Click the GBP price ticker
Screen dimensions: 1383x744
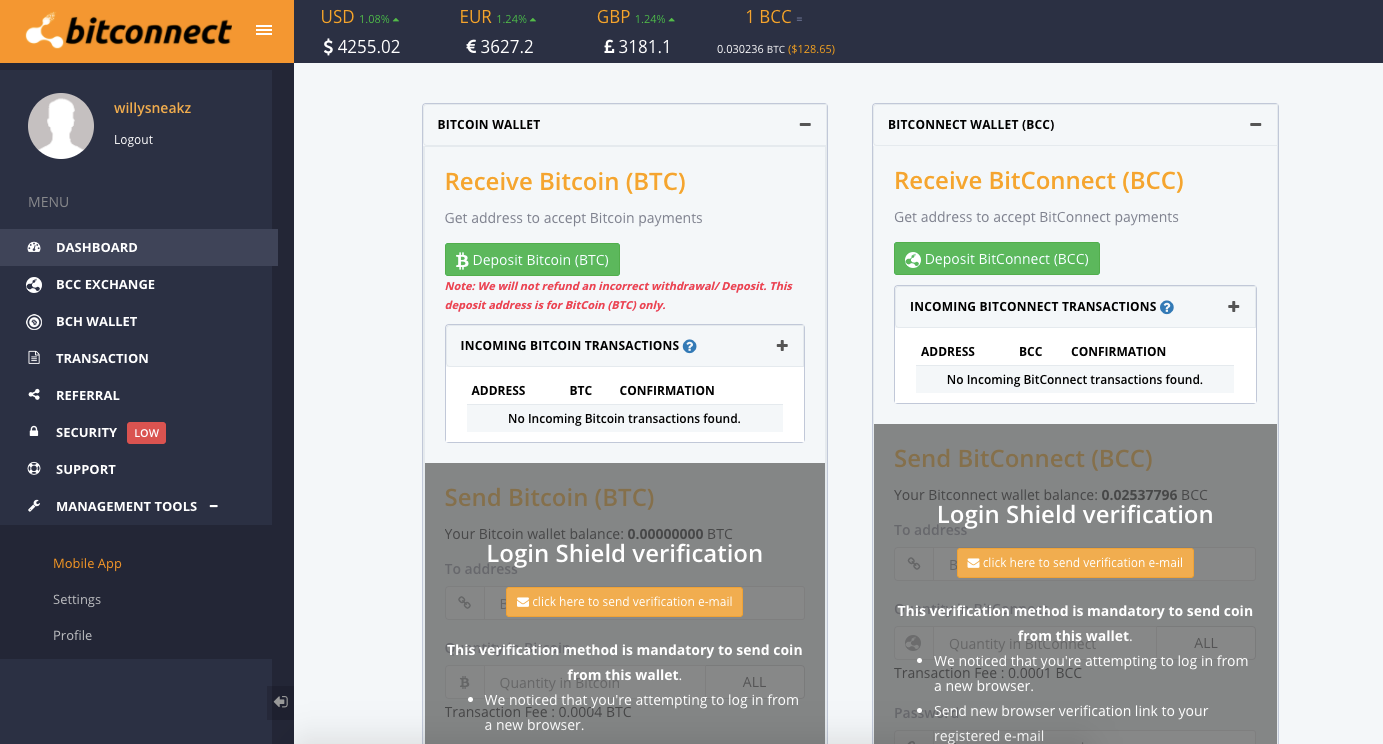pyautogui.click(x=636, y=32)
